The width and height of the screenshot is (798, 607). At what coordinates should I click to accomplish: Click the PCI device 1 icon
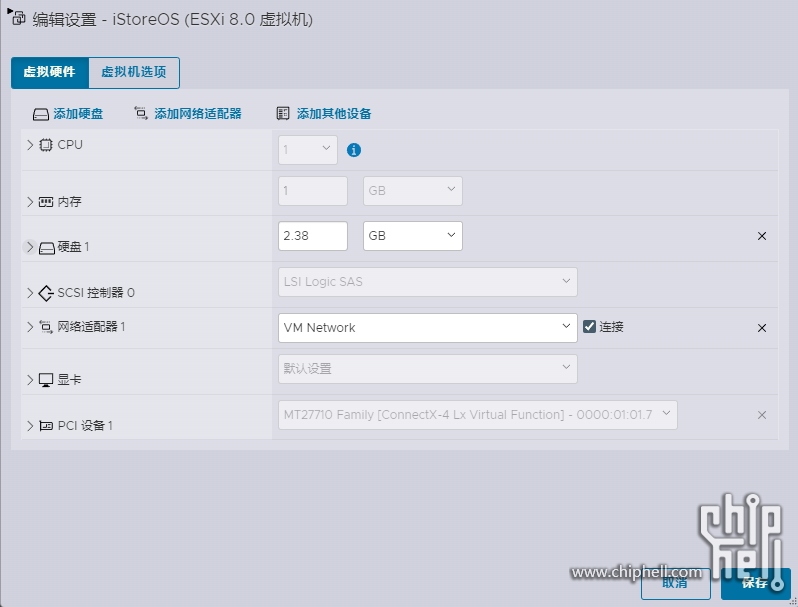46,426
